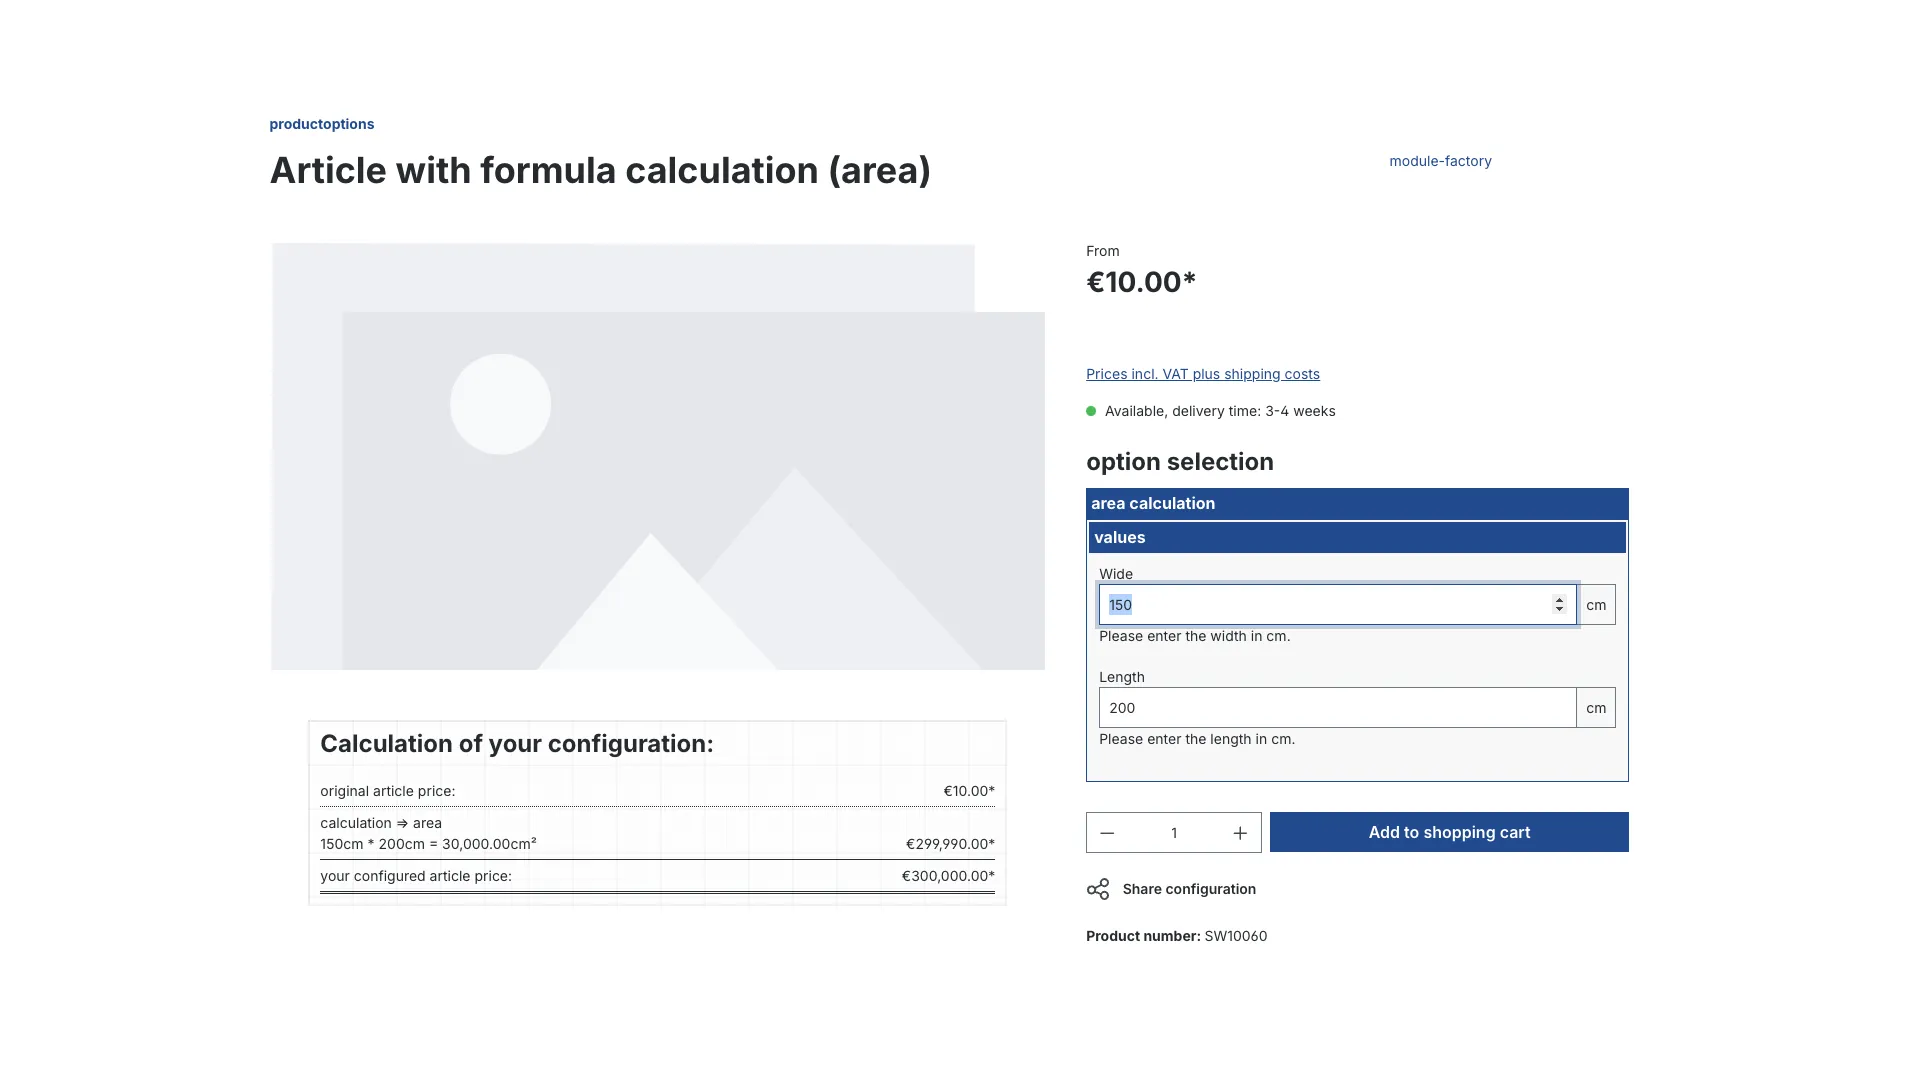Collapse the area calculation panel header

(x=1356, y=503)
